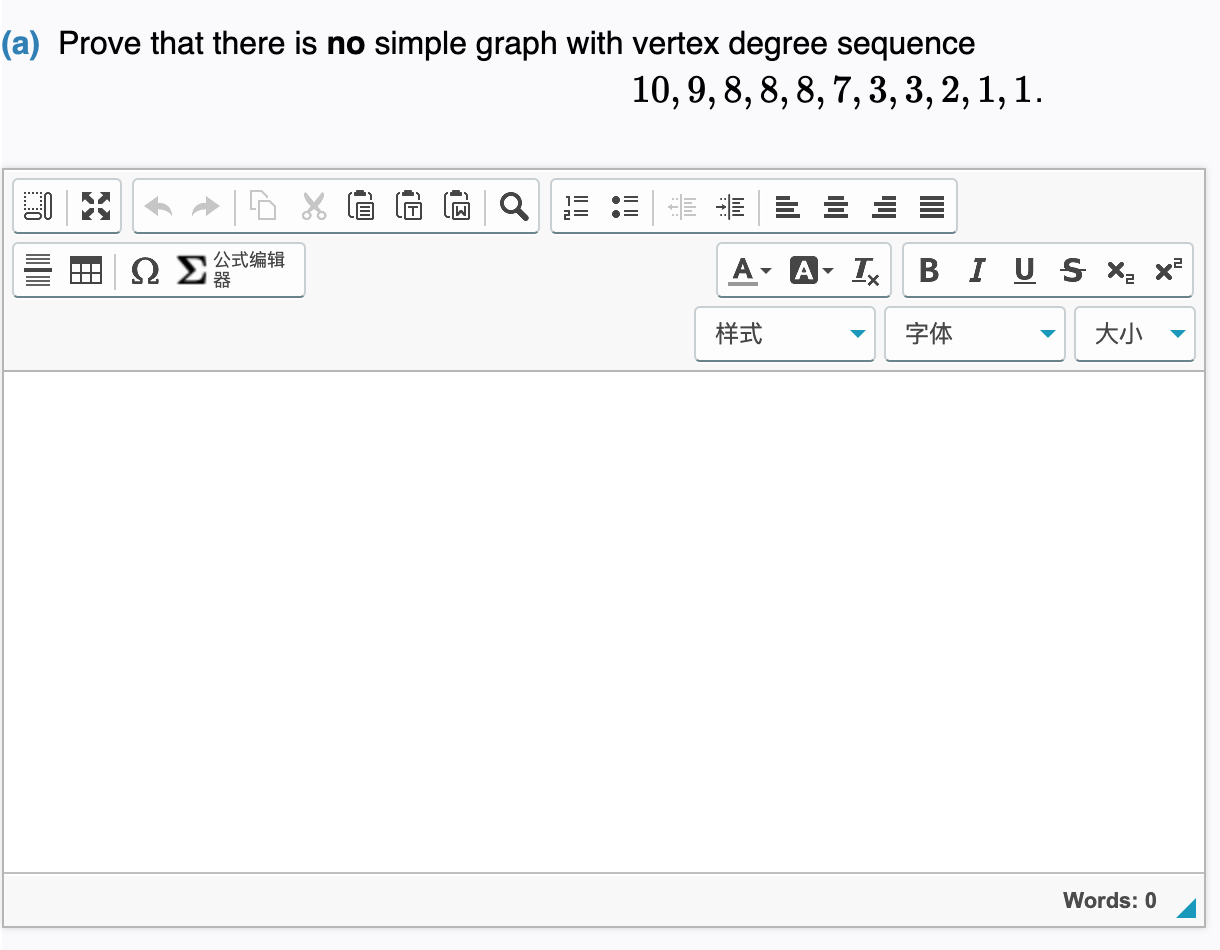Toggle underline formatting
Viewport: 1220px width, 950px height.
click(1025, 270)
